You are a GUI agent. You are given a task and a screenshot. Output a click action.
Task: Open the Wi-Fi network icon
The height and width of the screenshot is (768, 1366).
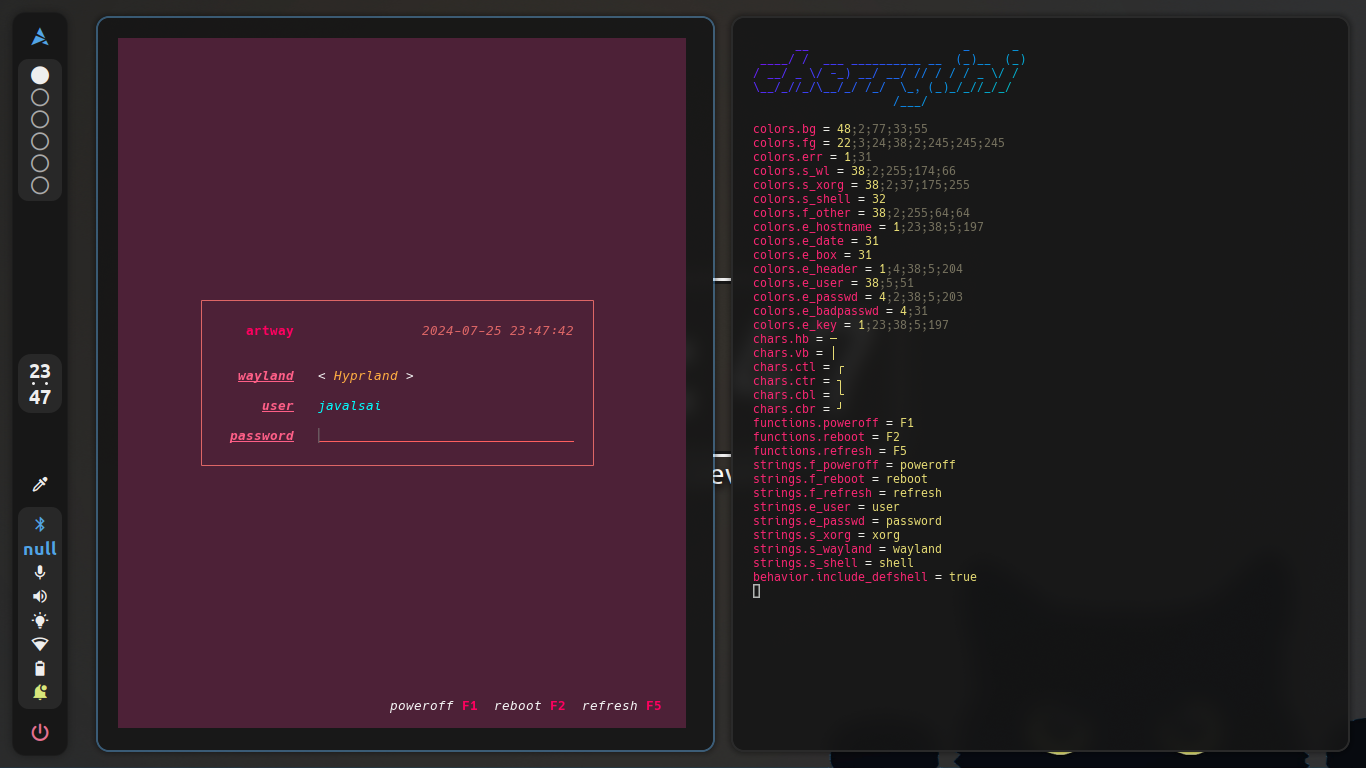tap(40, 644)
